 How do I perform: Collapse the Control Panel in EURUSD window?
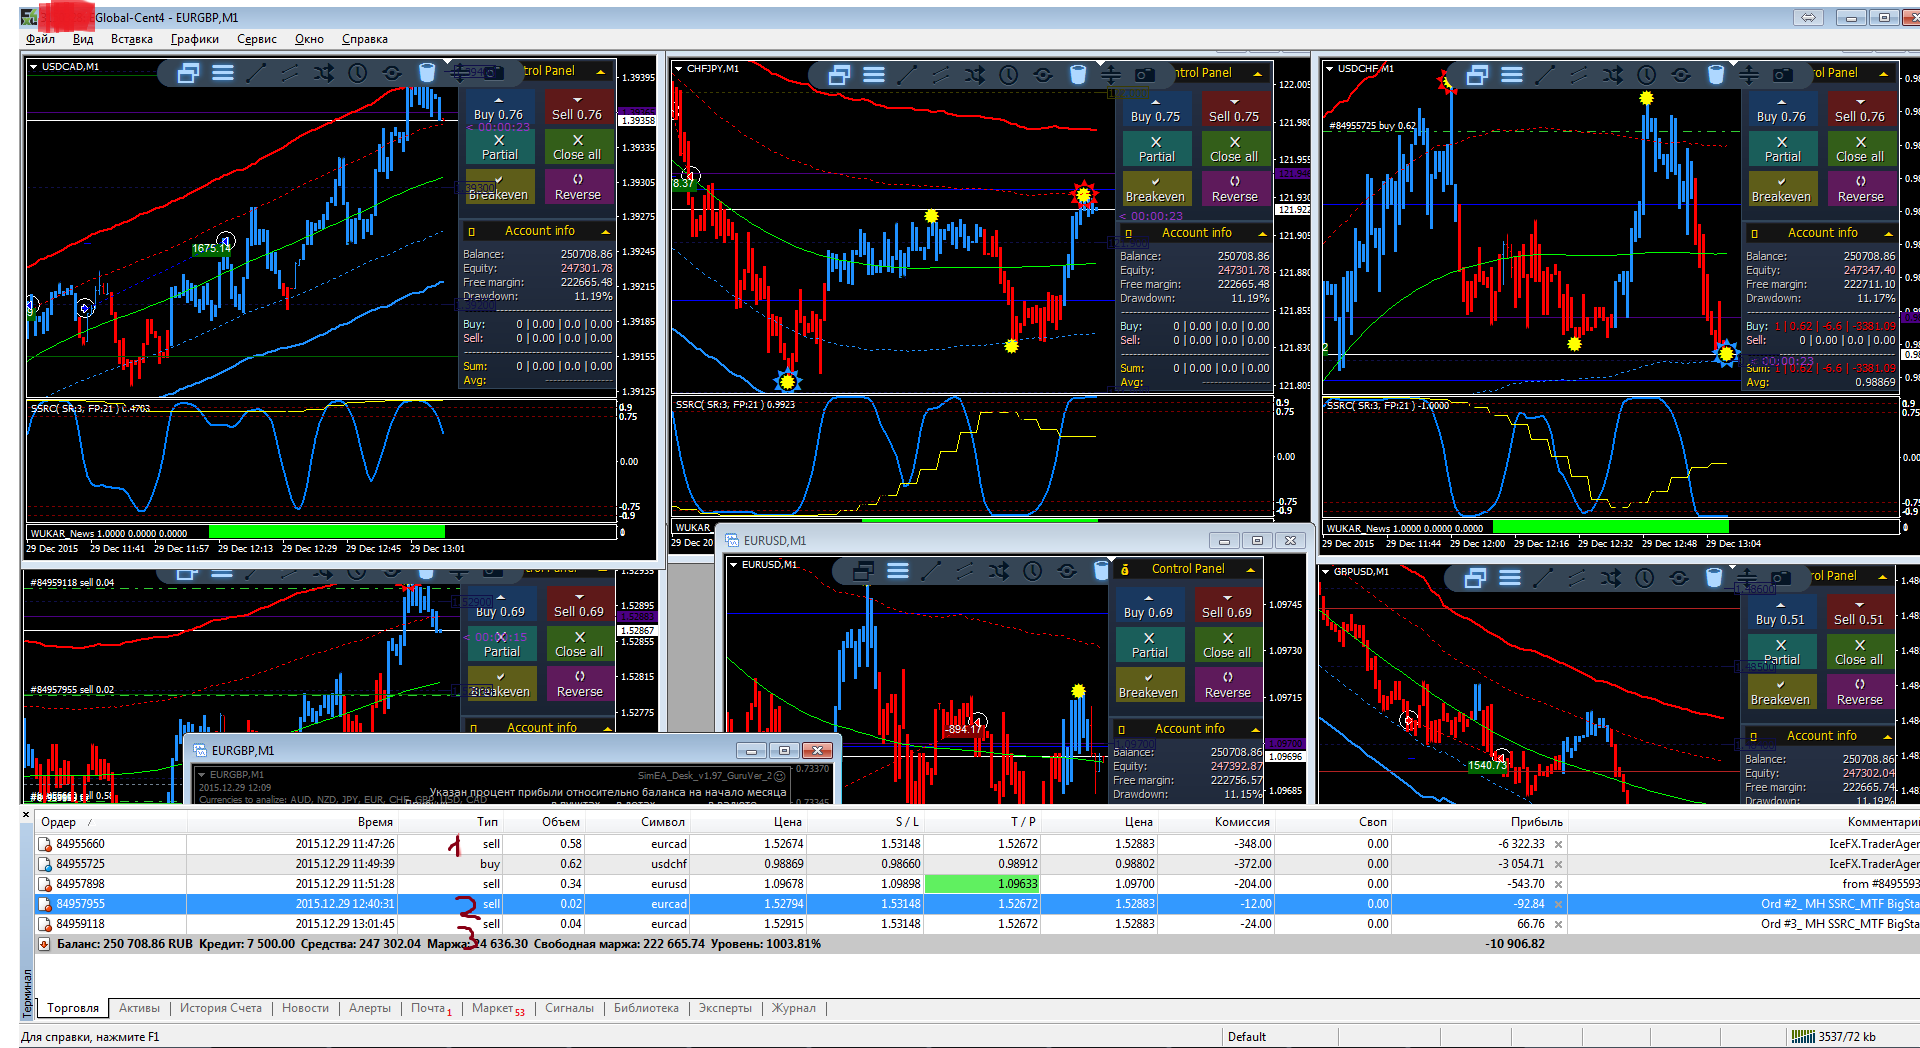coord(1250,570)
